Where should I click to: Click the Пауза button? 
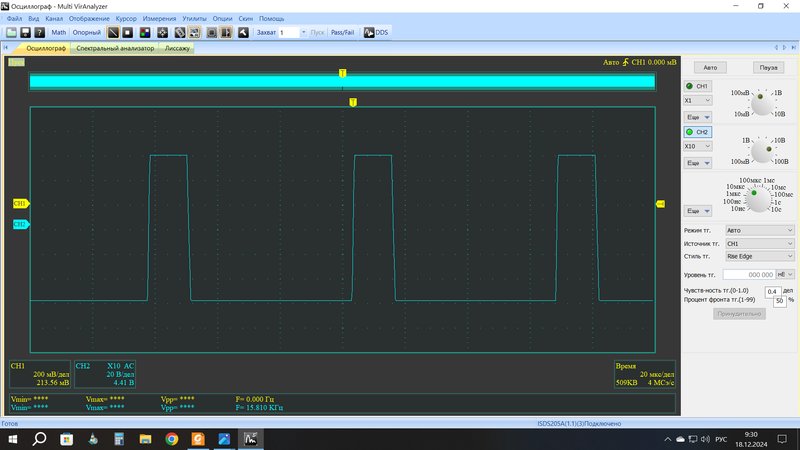click(x=768, y=67)
